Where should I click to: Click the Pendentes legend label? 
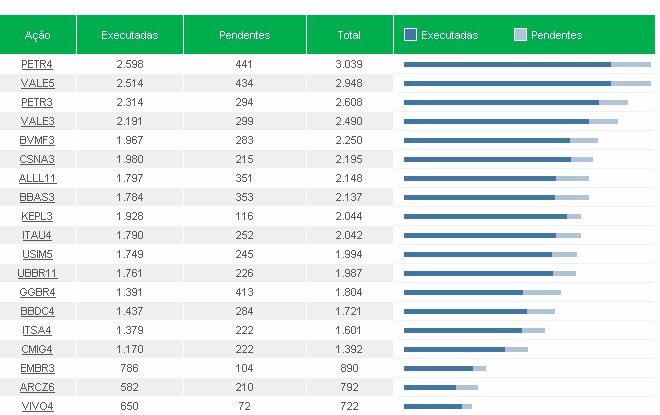556,35
